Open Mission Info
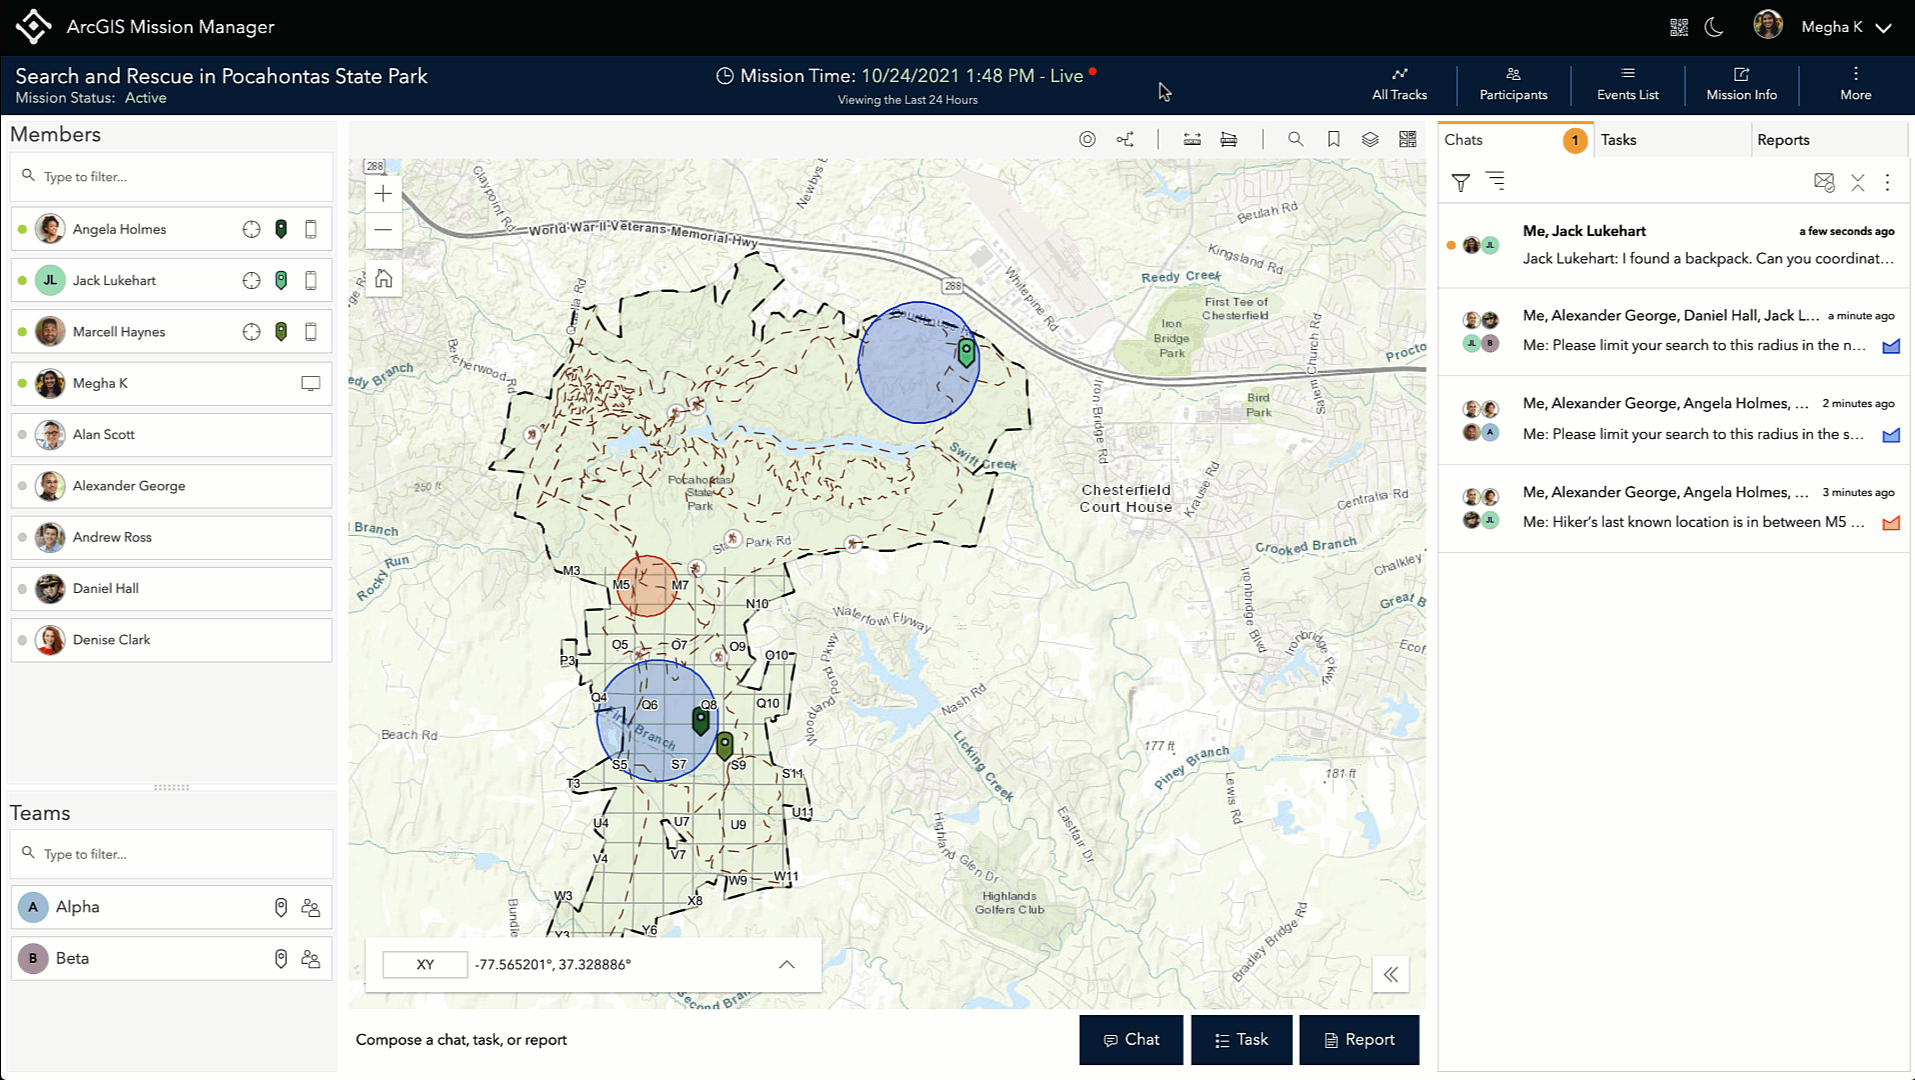 [x=1741, y=84]
